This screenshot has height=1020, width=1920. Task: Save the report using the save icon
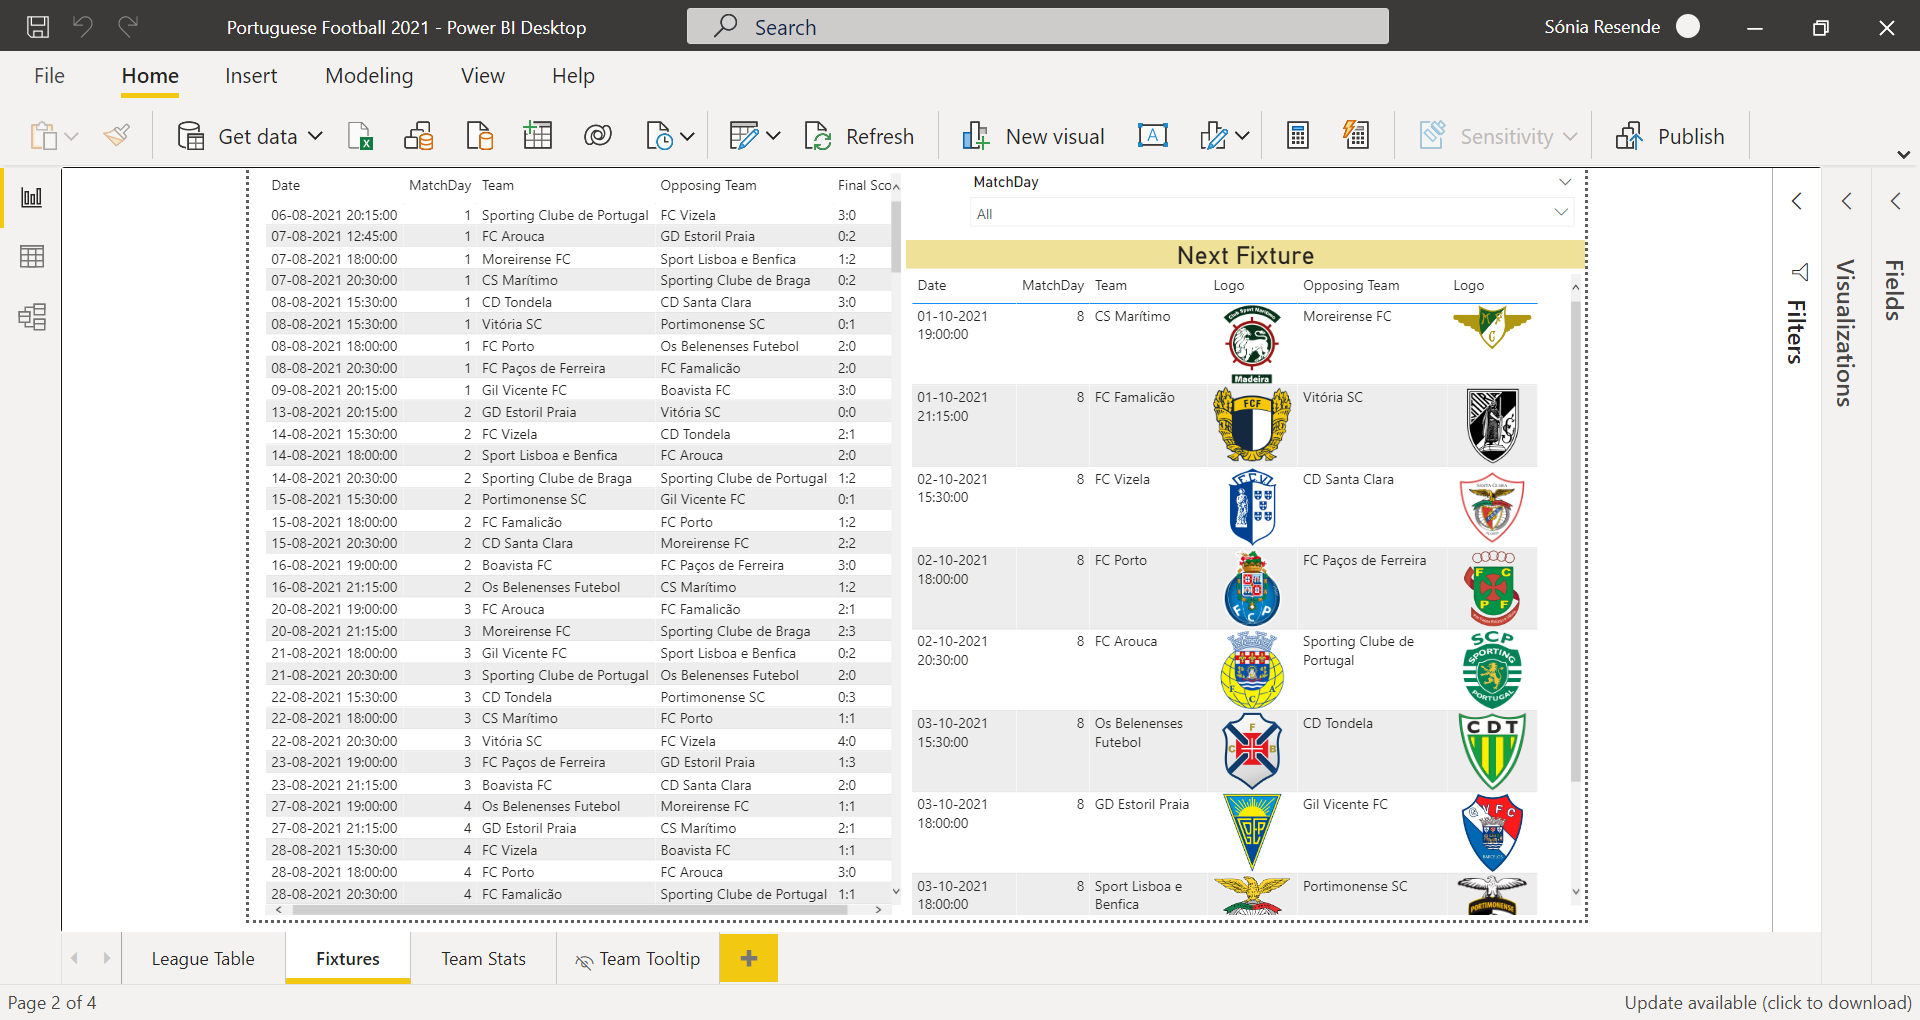(39, 27)
